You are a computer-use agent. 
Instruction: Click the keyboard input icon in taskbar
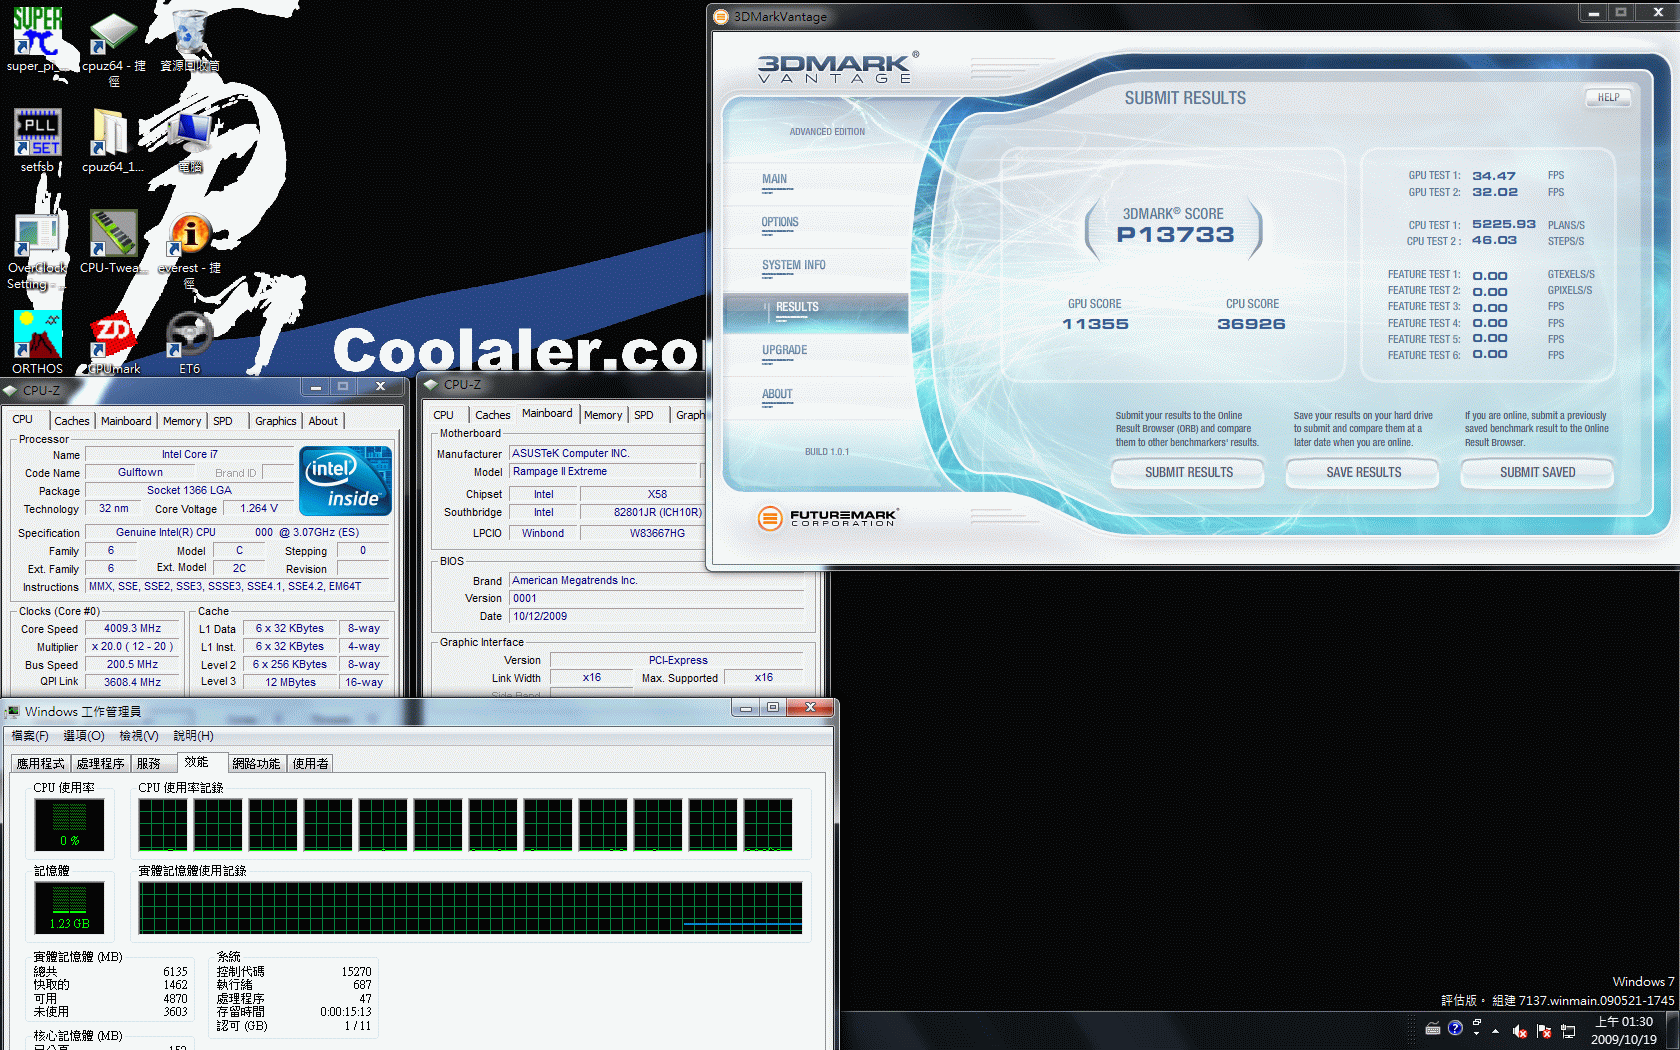click(x=1433, y=1028)
